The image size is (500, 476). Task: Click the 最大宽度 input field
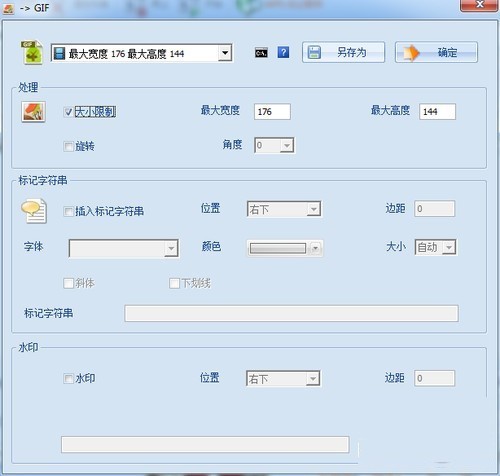(272, 111)
